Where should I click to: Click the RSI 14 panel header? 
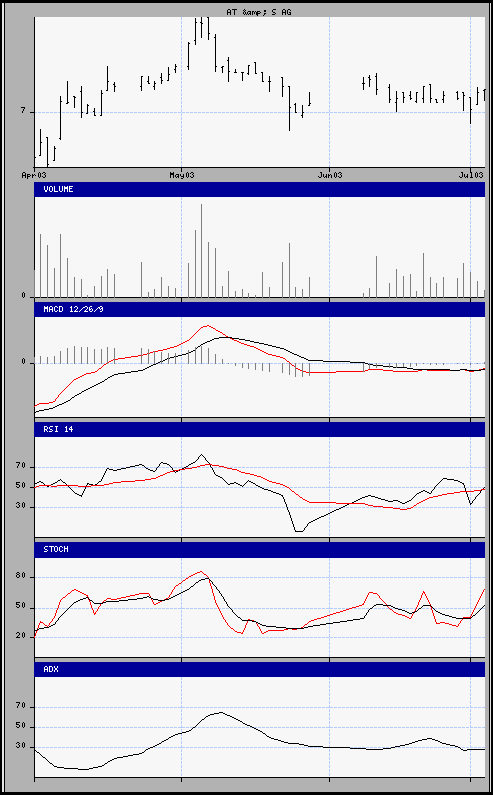[260, 429]
